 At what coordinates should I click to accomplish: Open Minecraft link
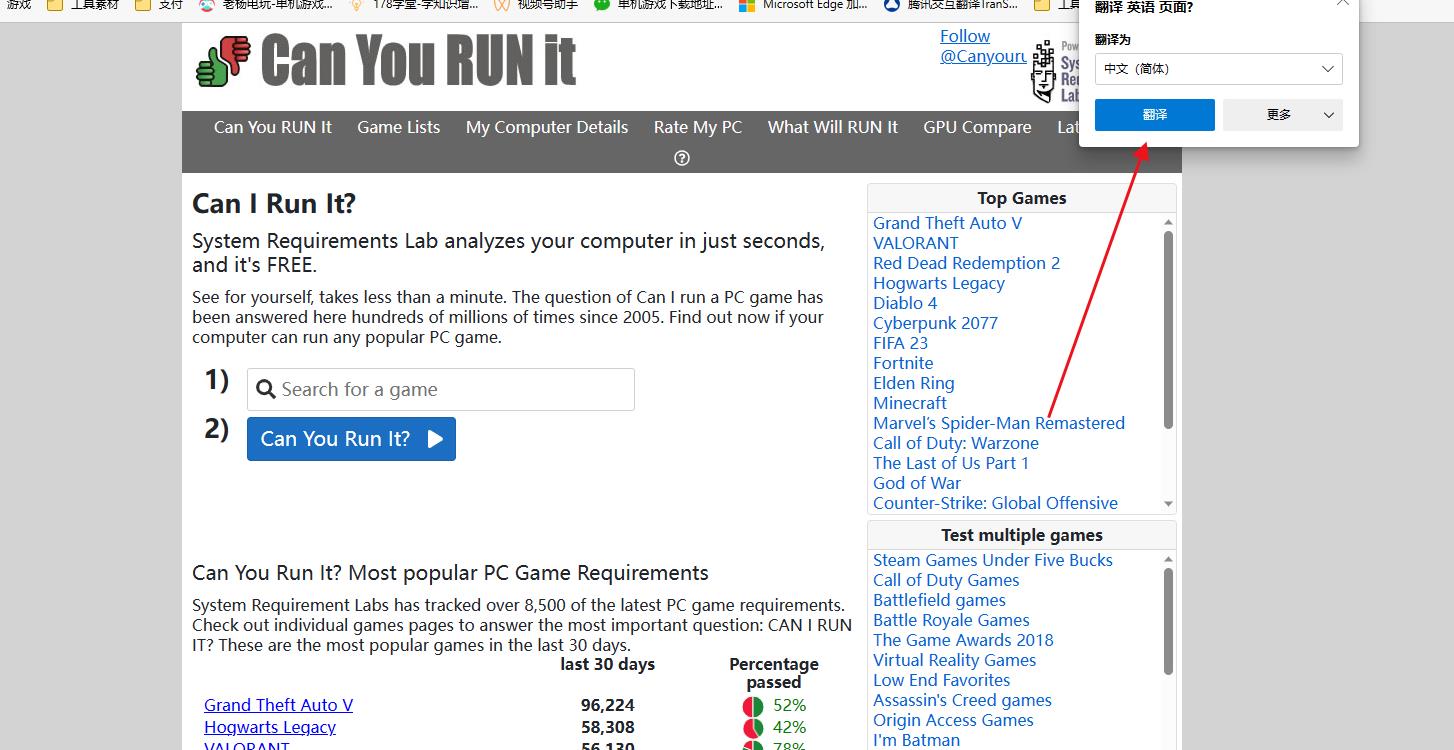point(910,403)
